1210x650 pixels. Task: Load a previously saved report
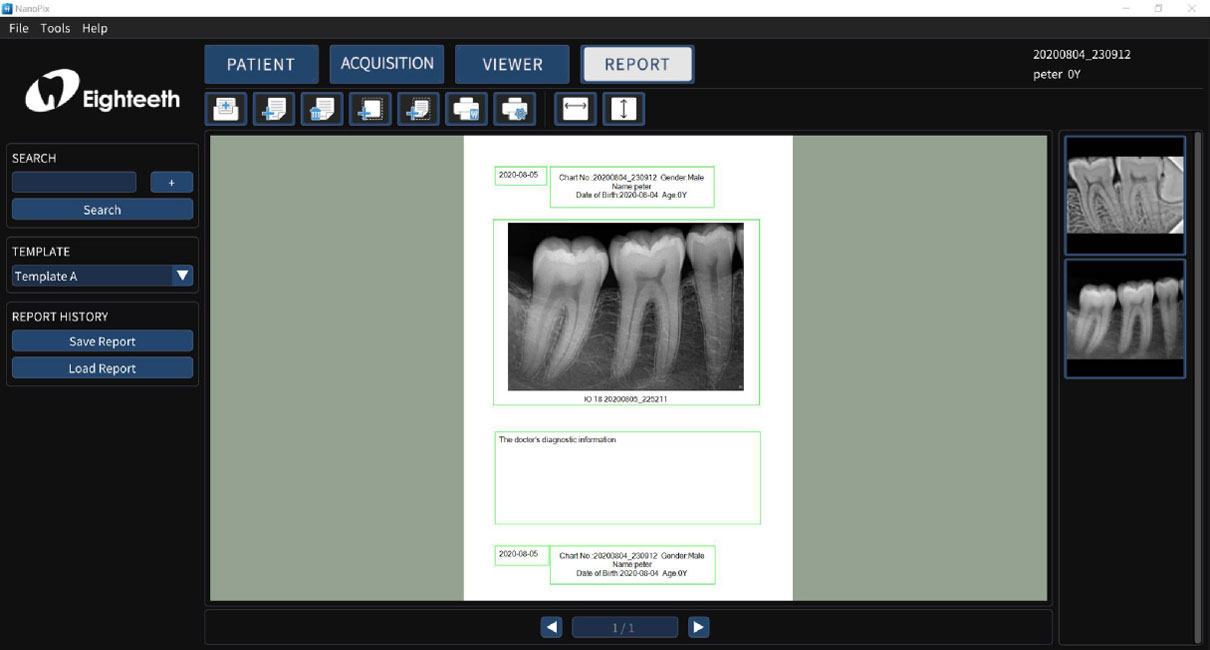click(102, 367)
